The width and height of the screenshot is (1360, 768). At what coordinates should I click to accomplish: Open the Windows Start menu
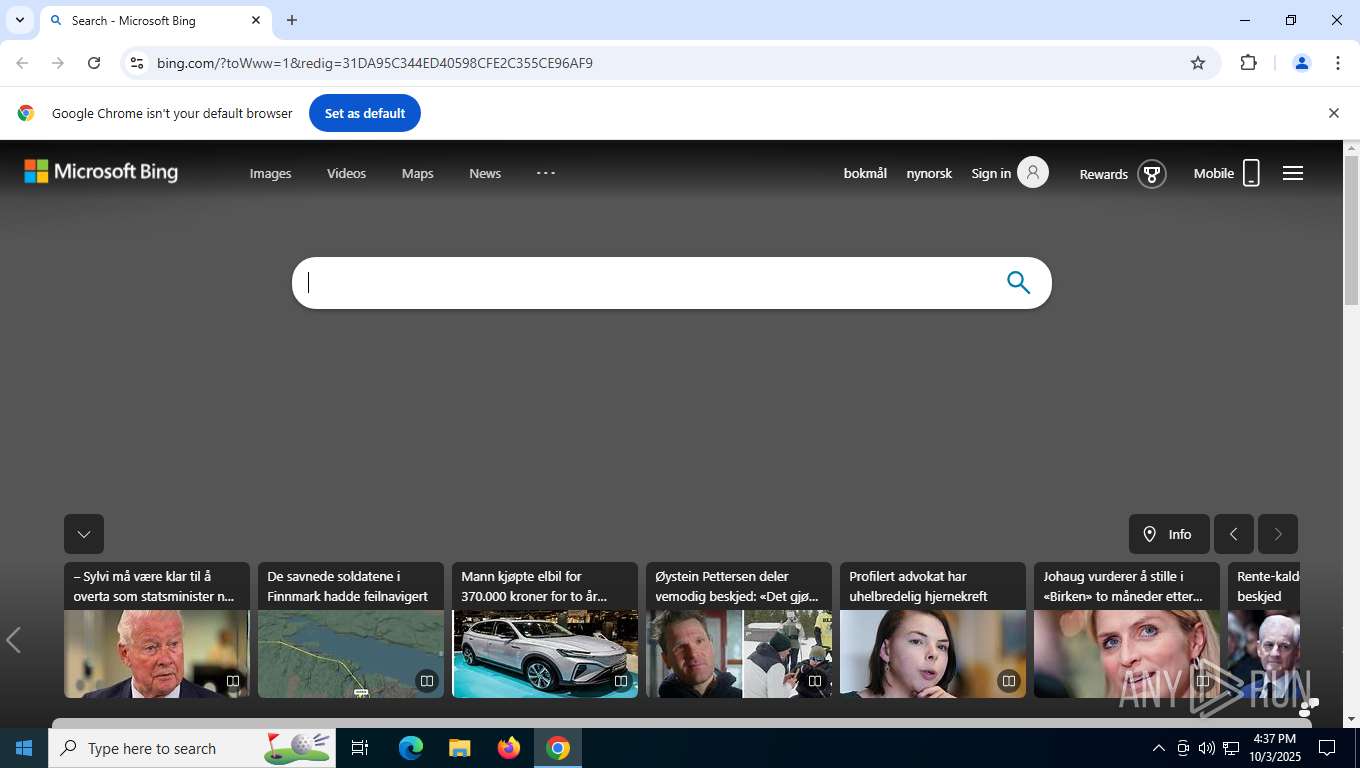click(24, 748)
